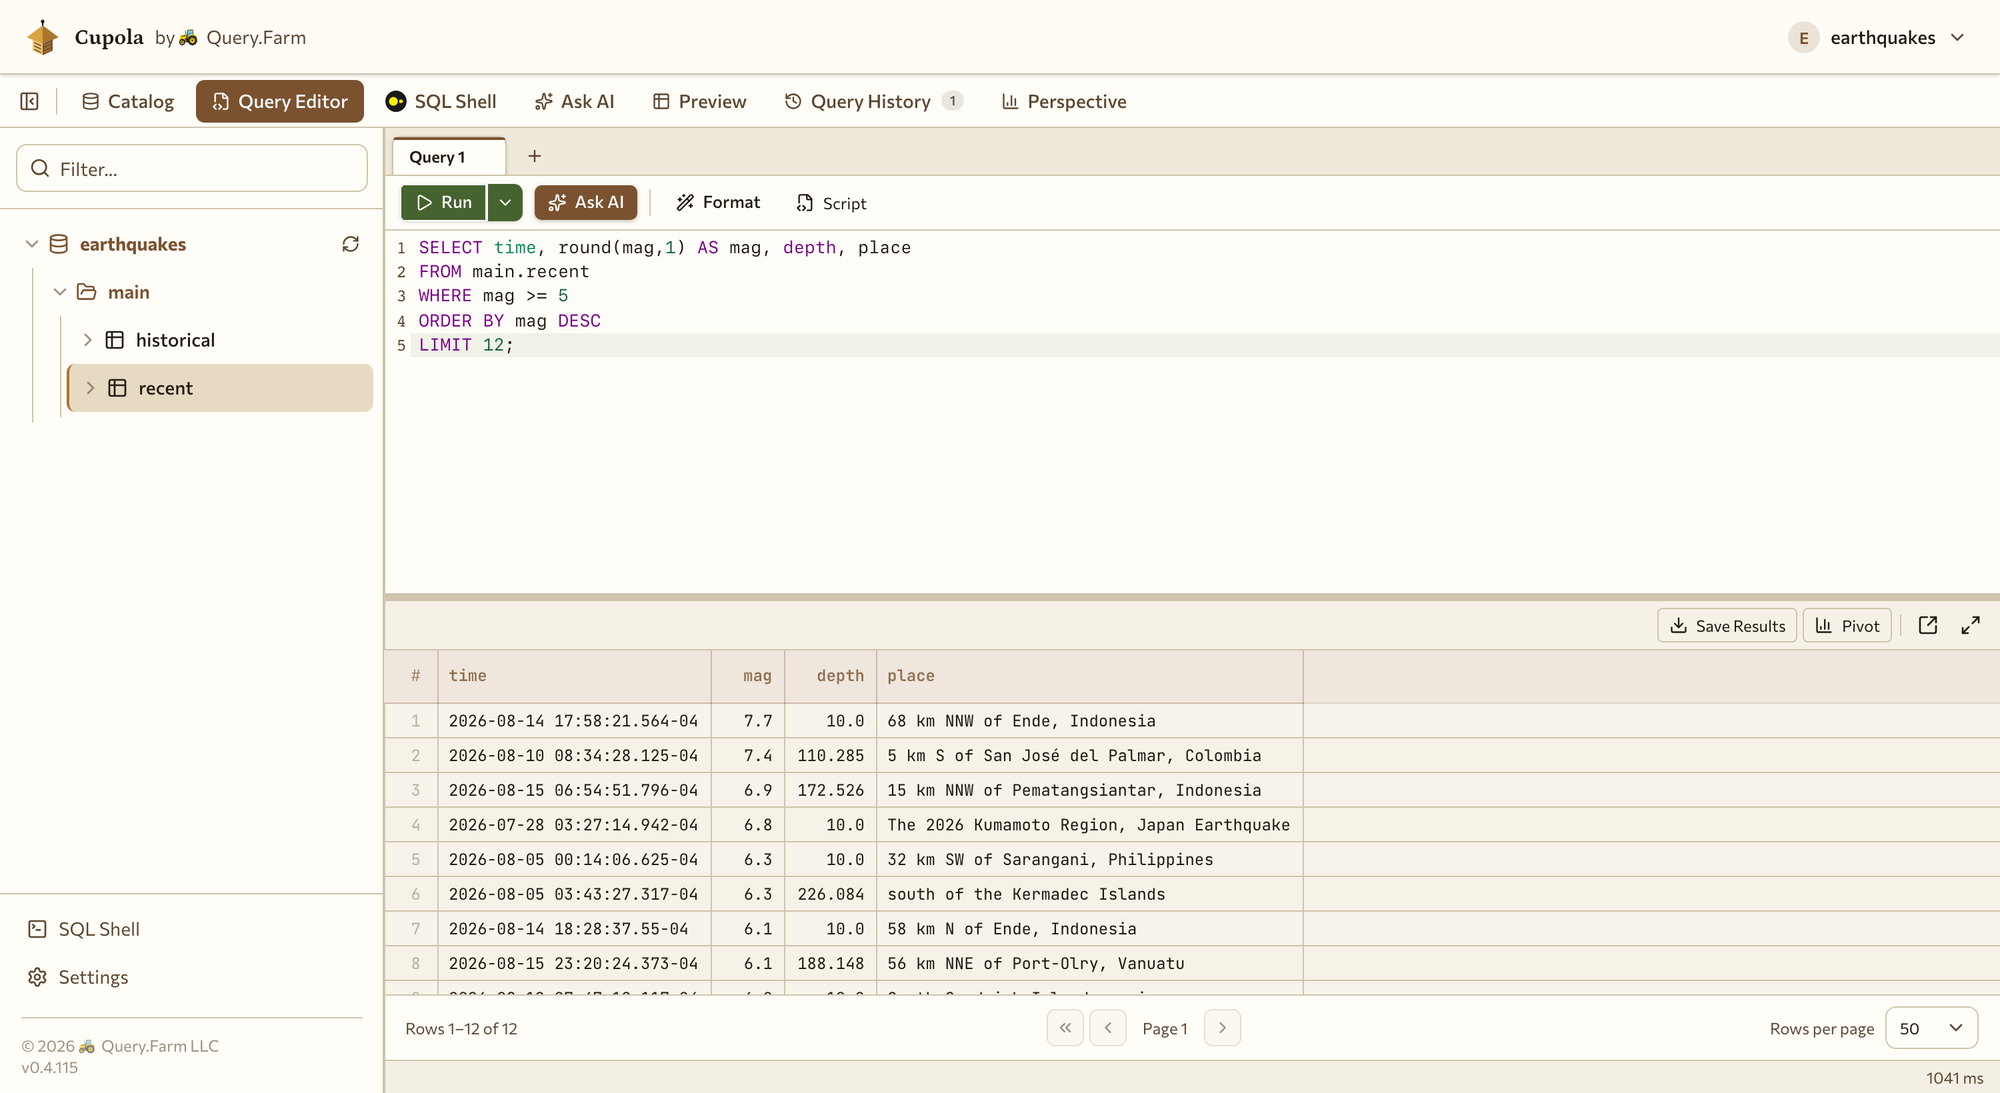Click 'Rows 1–12 of 12' status text
The height and width of the screenshot is (1093, 2000).
(461, 1028)
